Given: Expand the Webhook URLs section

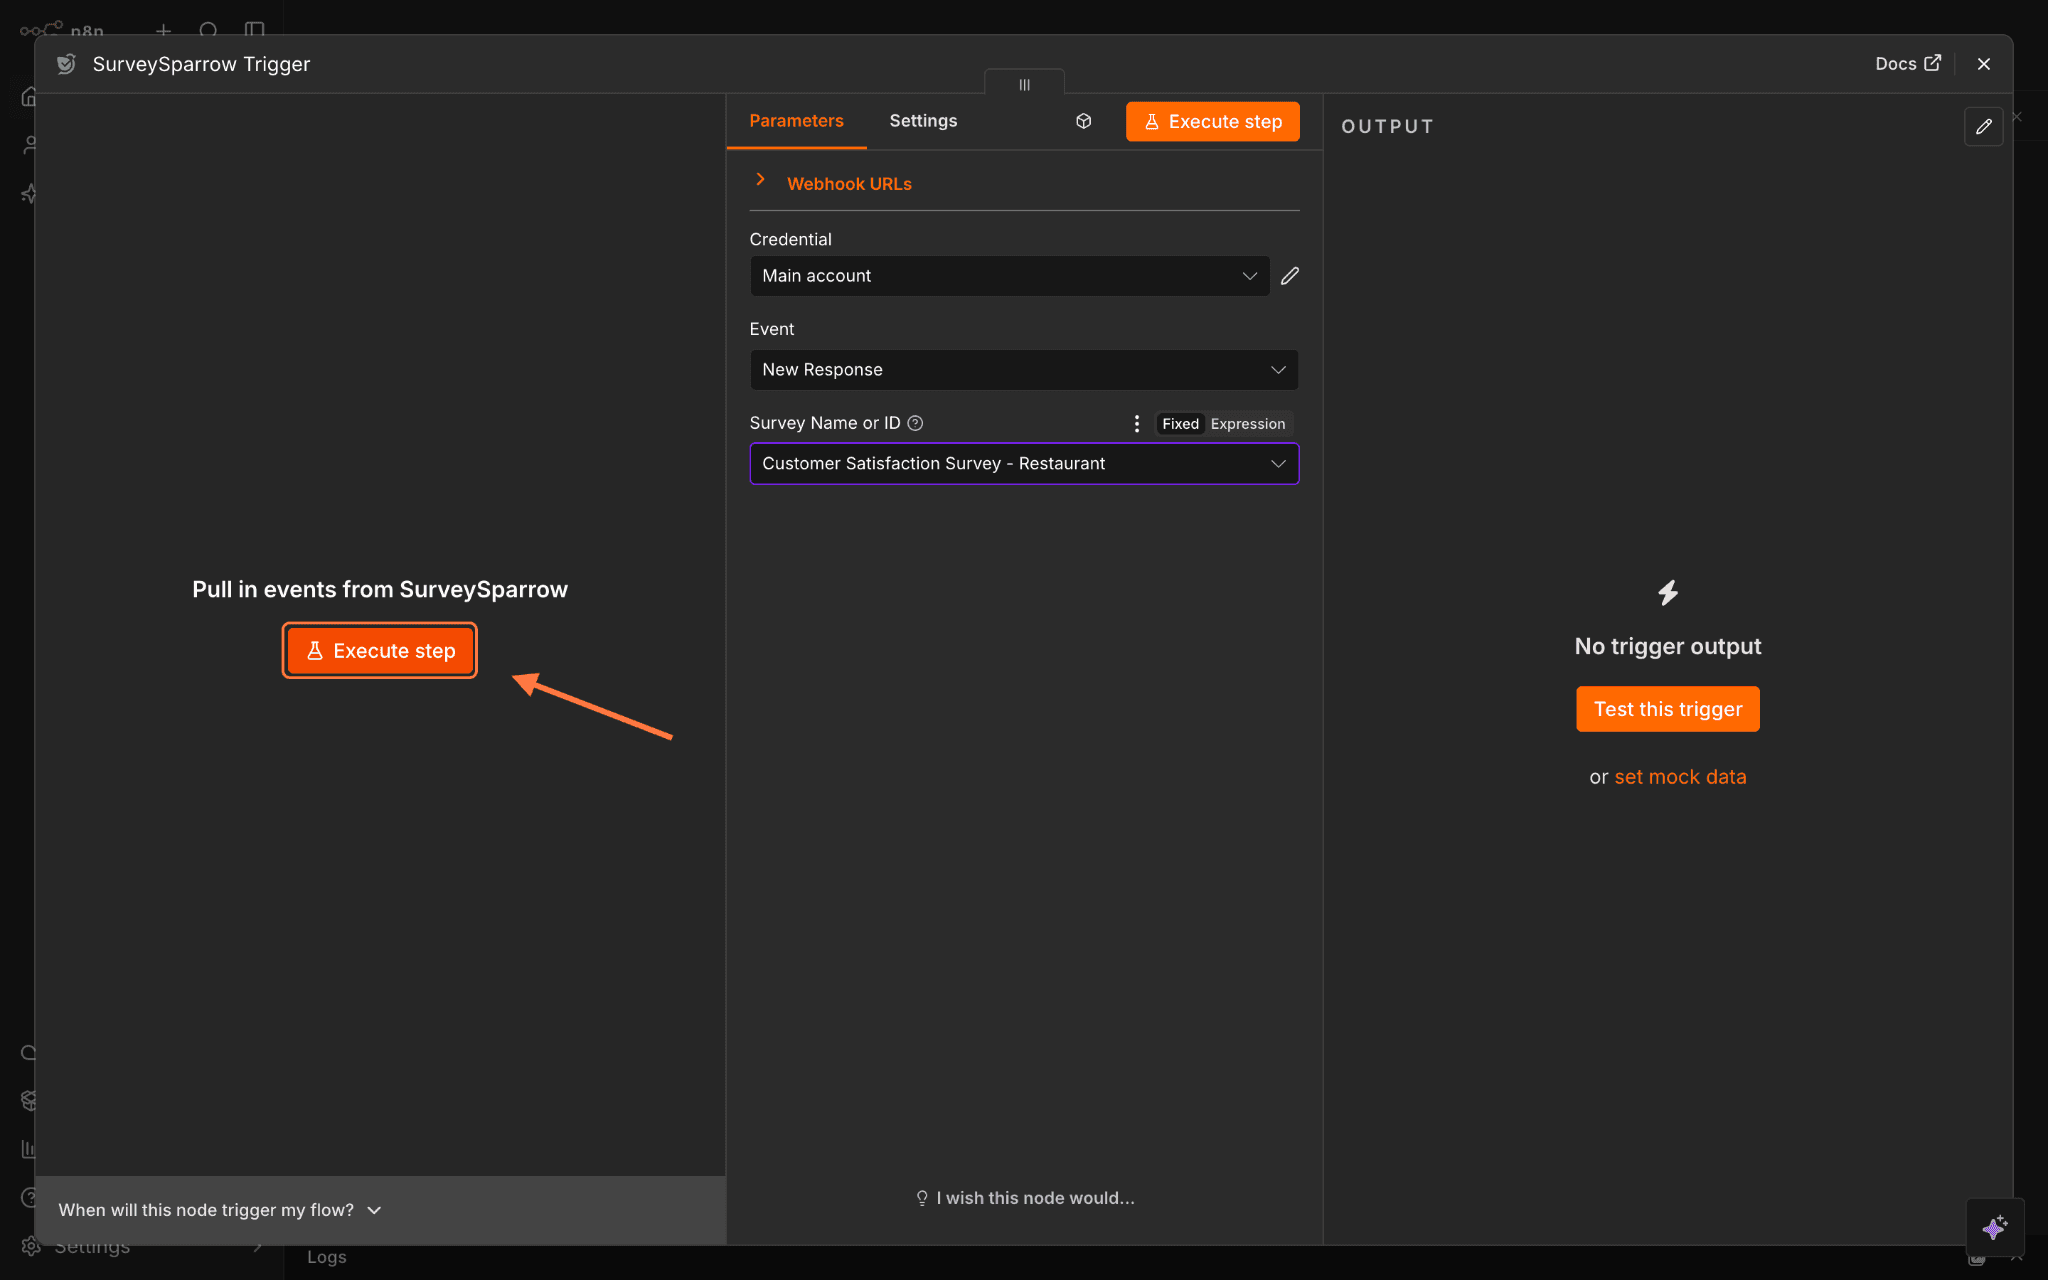Looking at the screenshot, I should pos(848,183).
